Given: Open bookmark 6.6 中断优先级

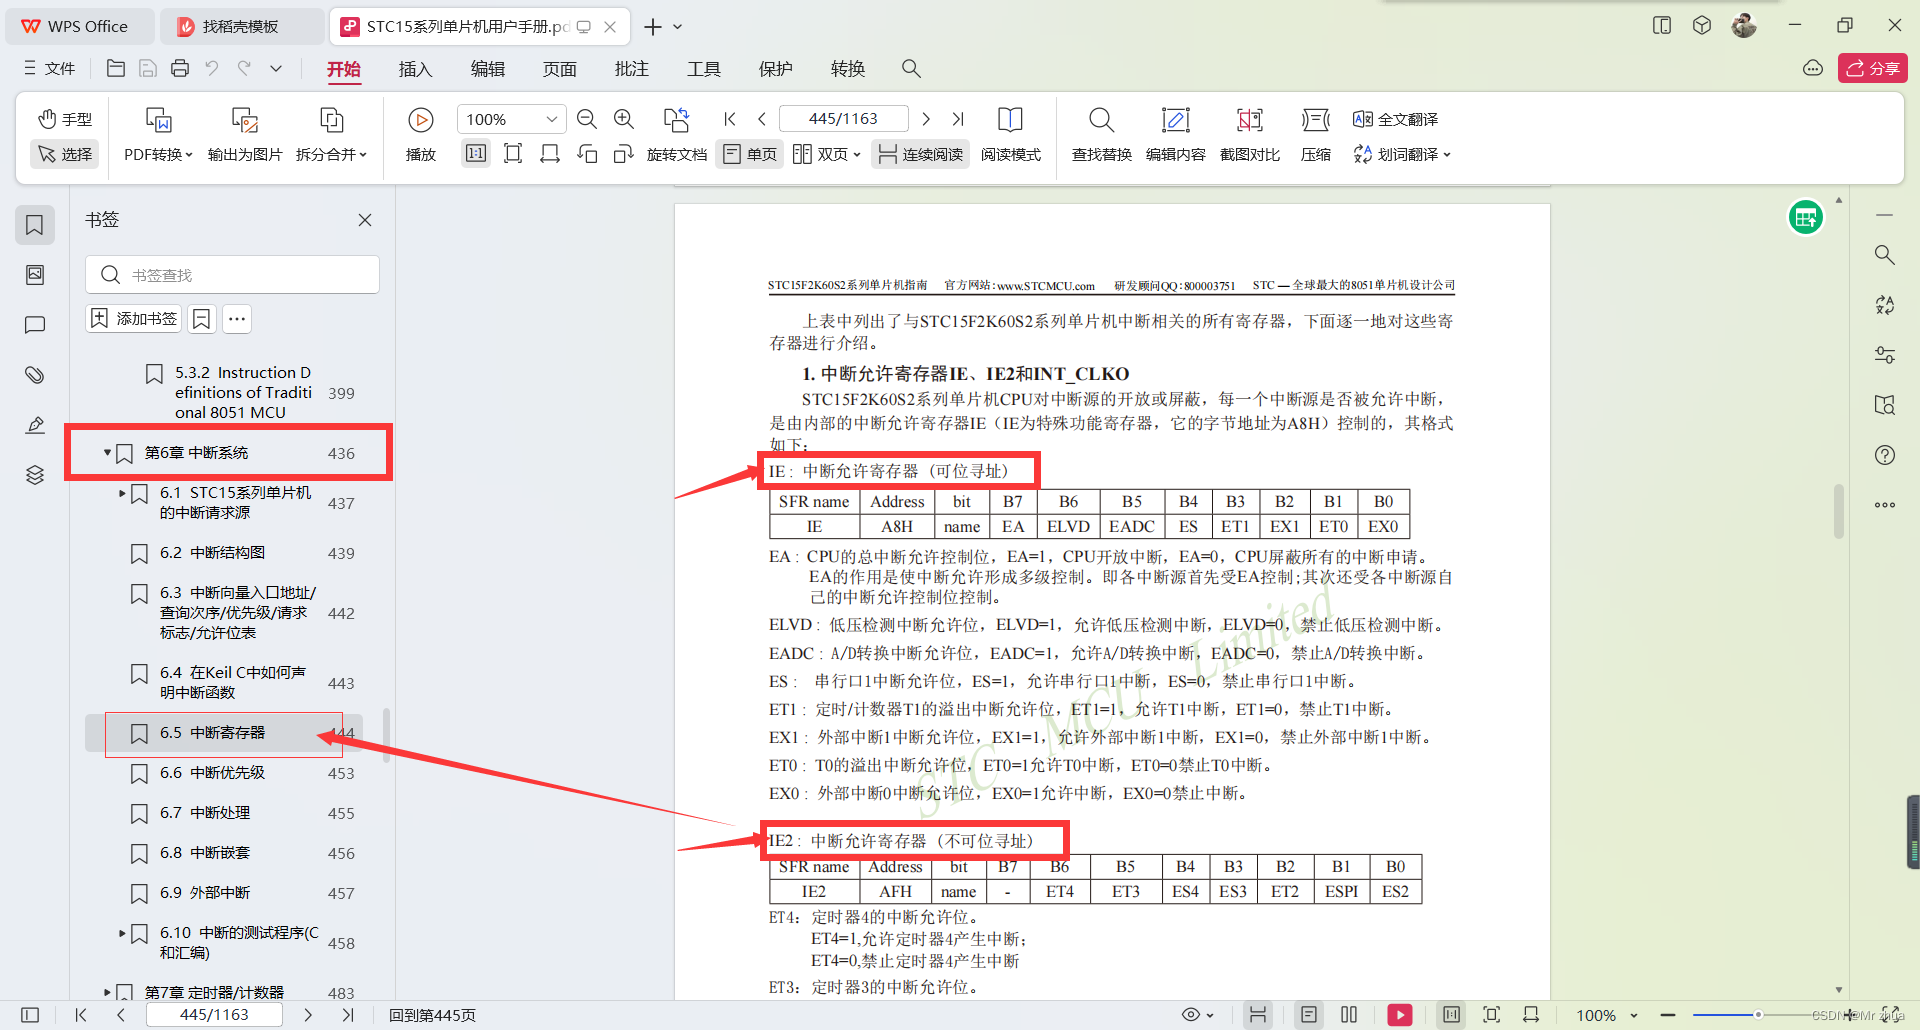Looking at the screenshot, I should [x=212, y=773].
